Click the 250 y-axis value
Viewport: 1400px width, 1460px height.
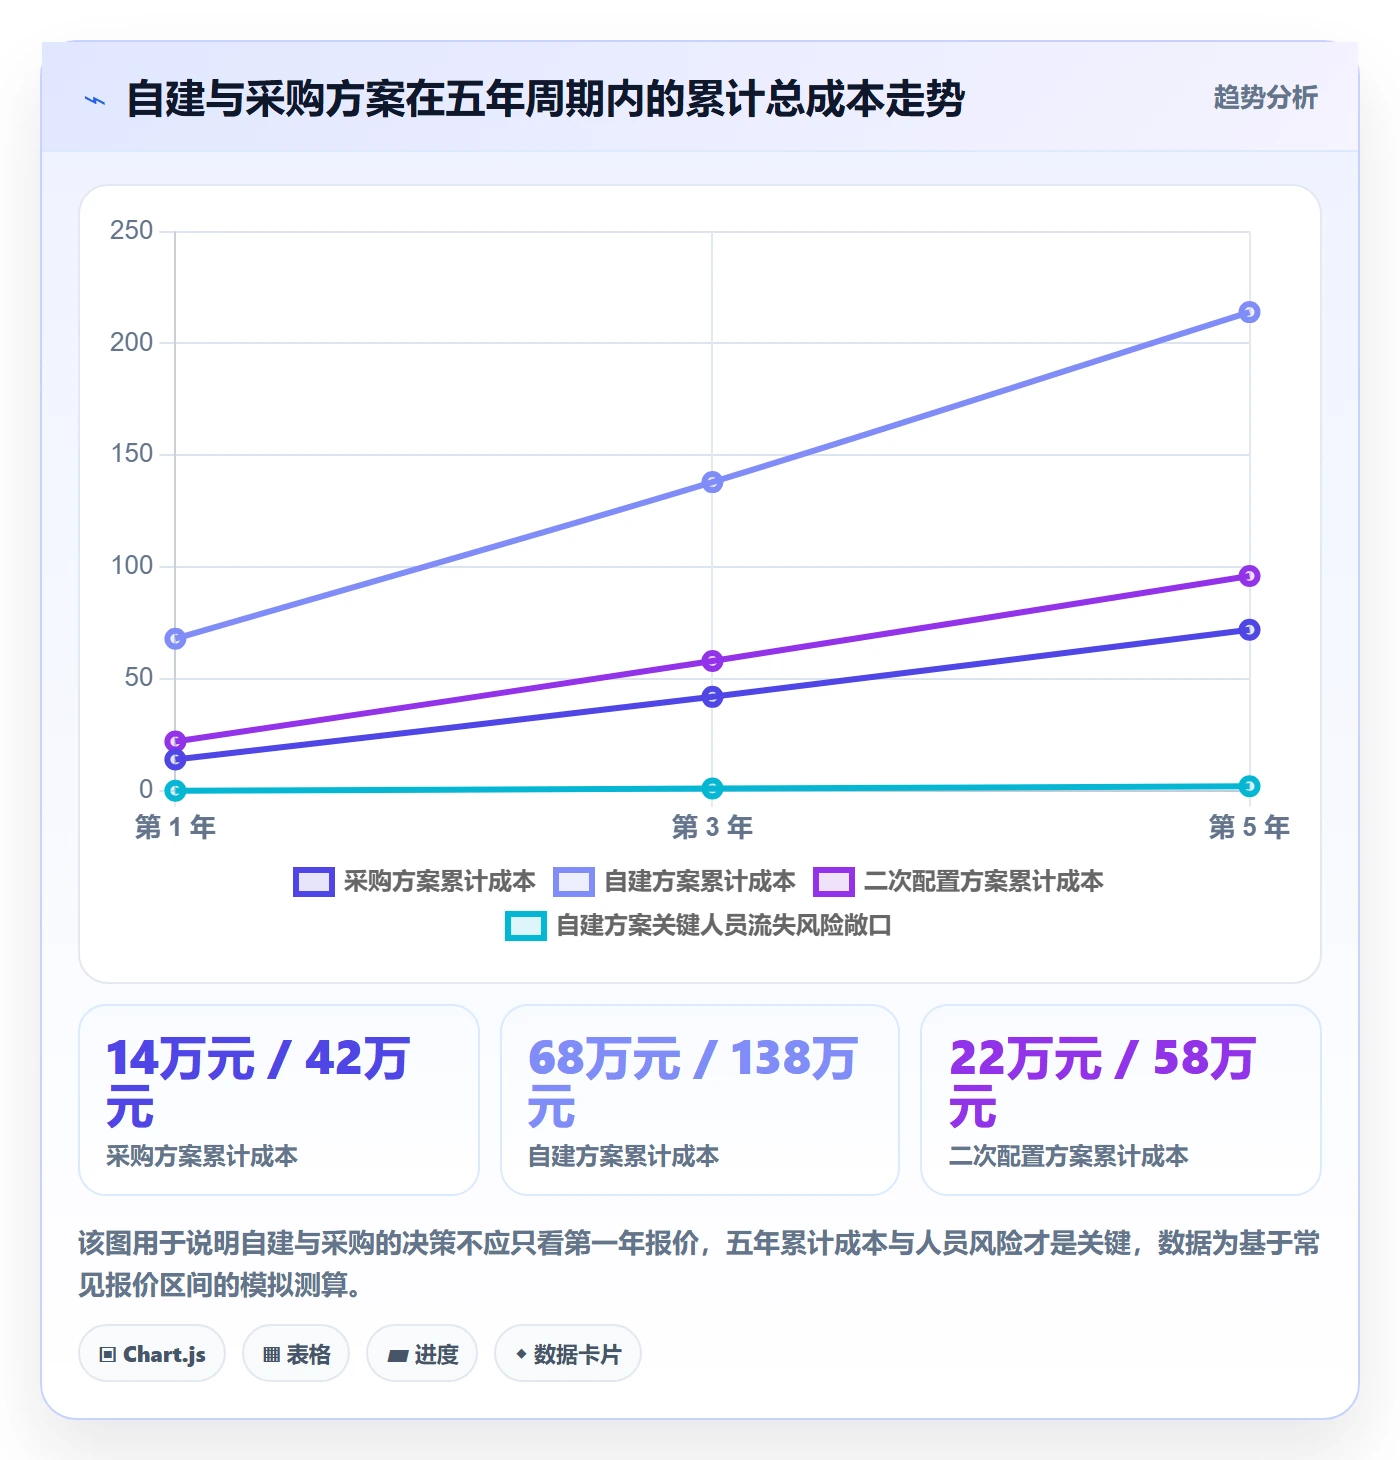(131, 231)
